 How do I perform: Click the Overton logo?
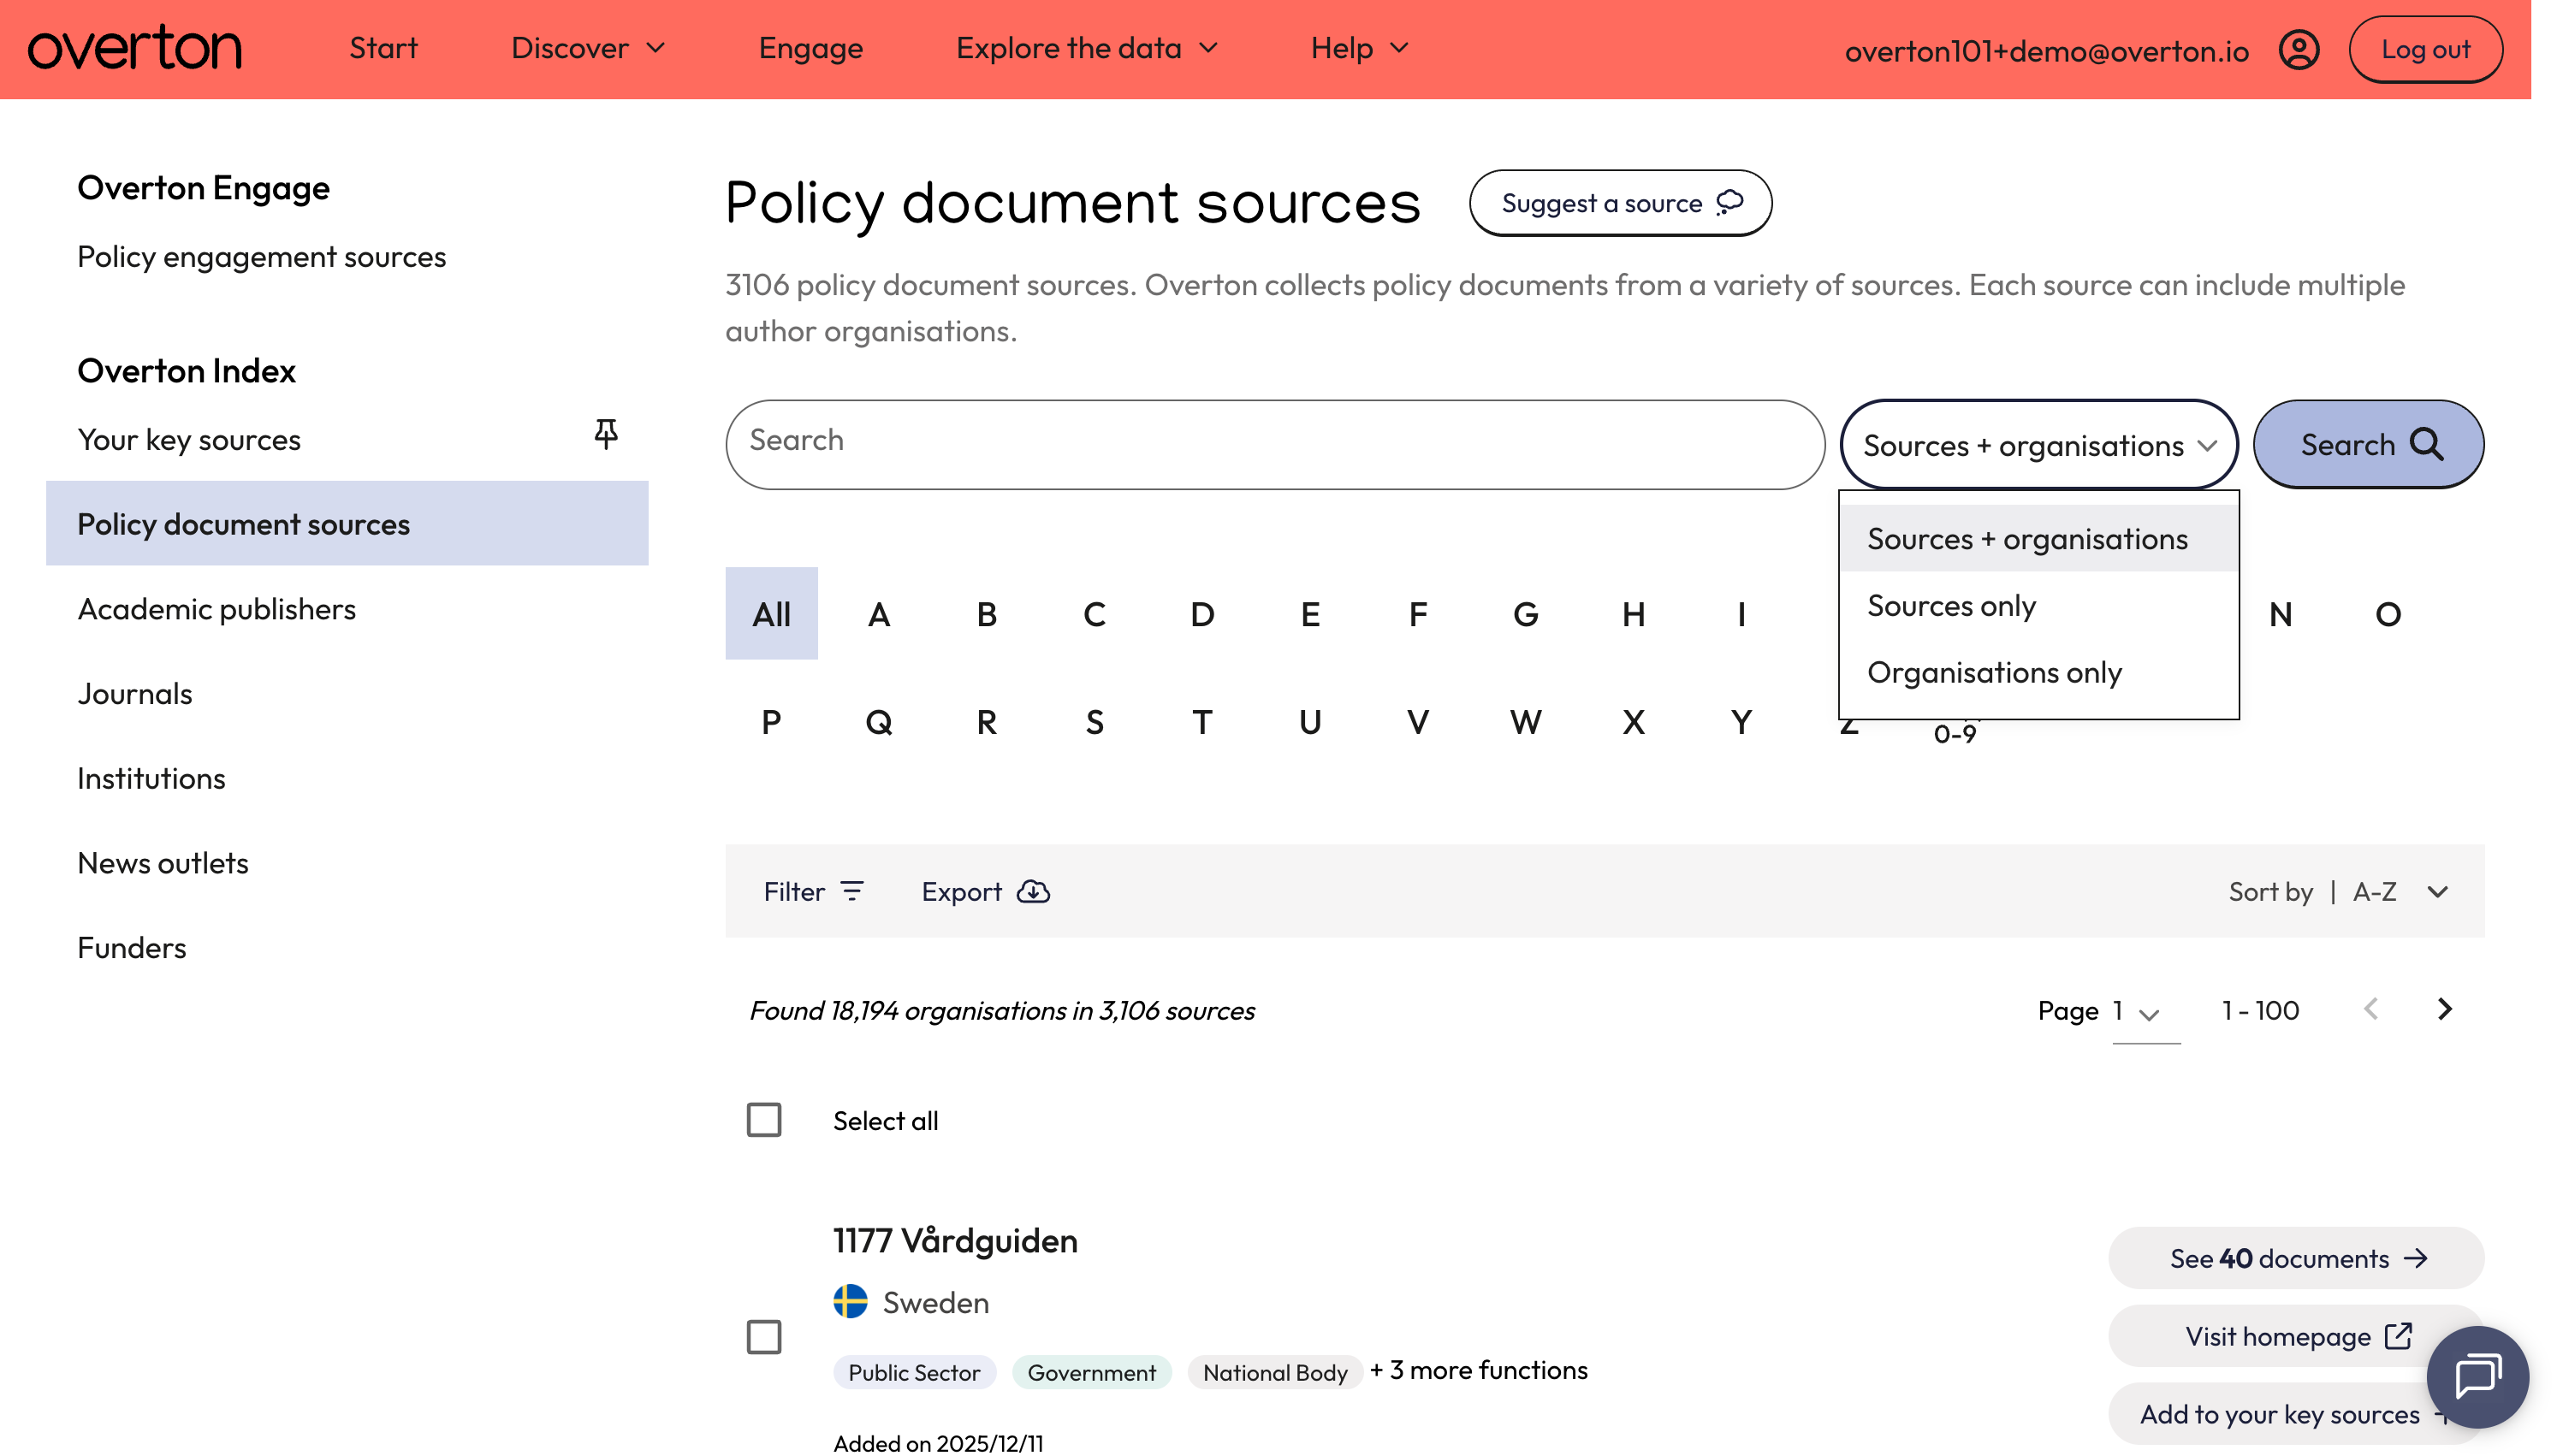pos(135,48)
